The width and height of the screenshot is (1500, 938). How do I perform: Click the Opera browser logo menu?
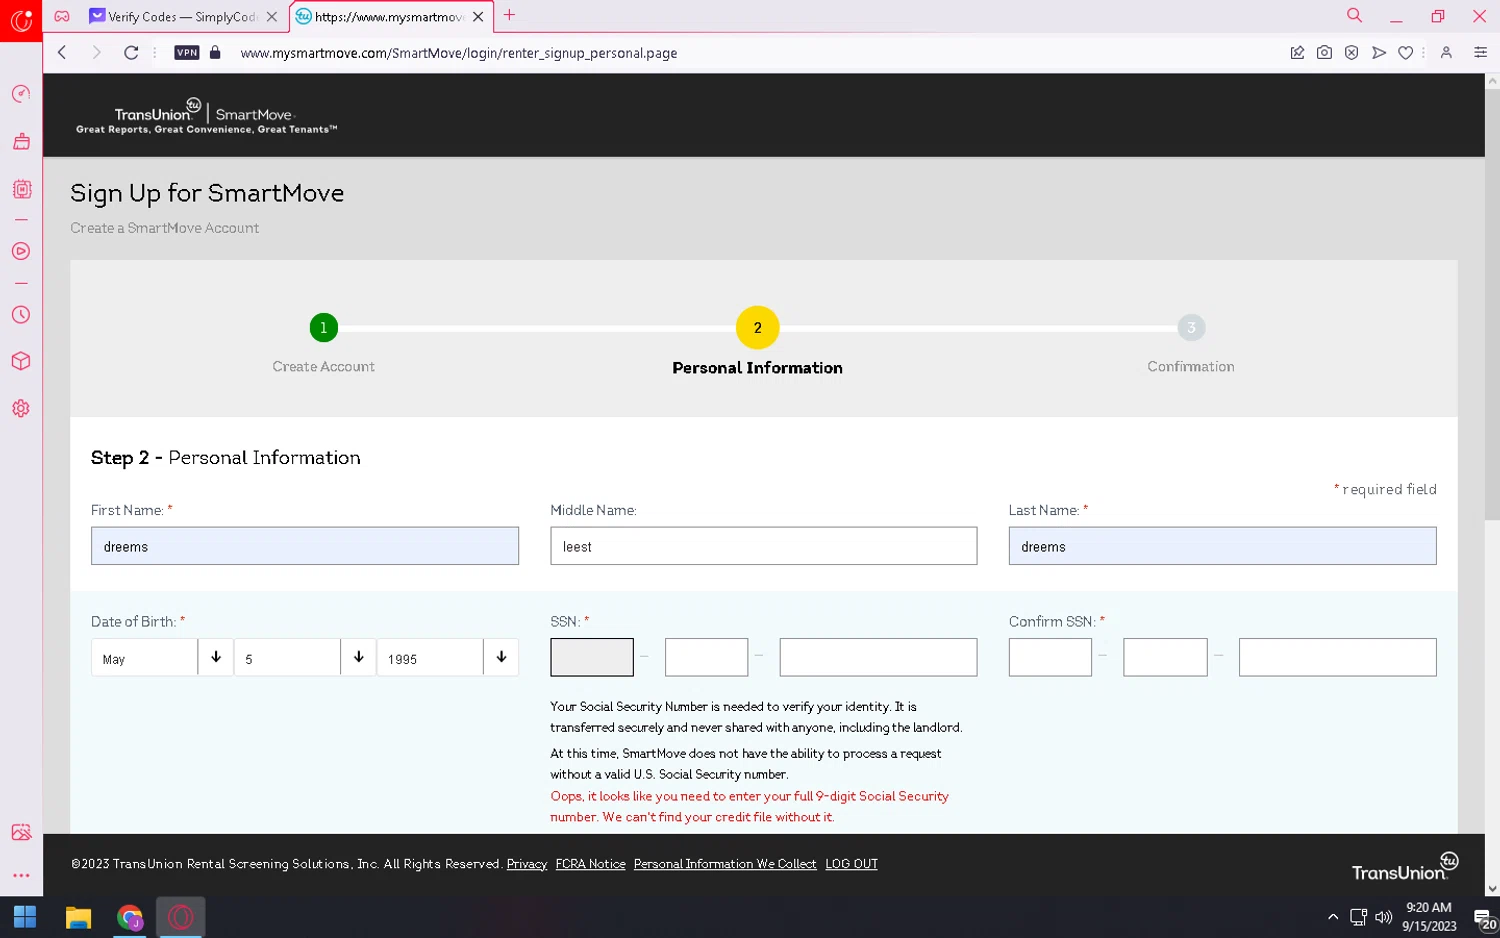coord(21,19)
